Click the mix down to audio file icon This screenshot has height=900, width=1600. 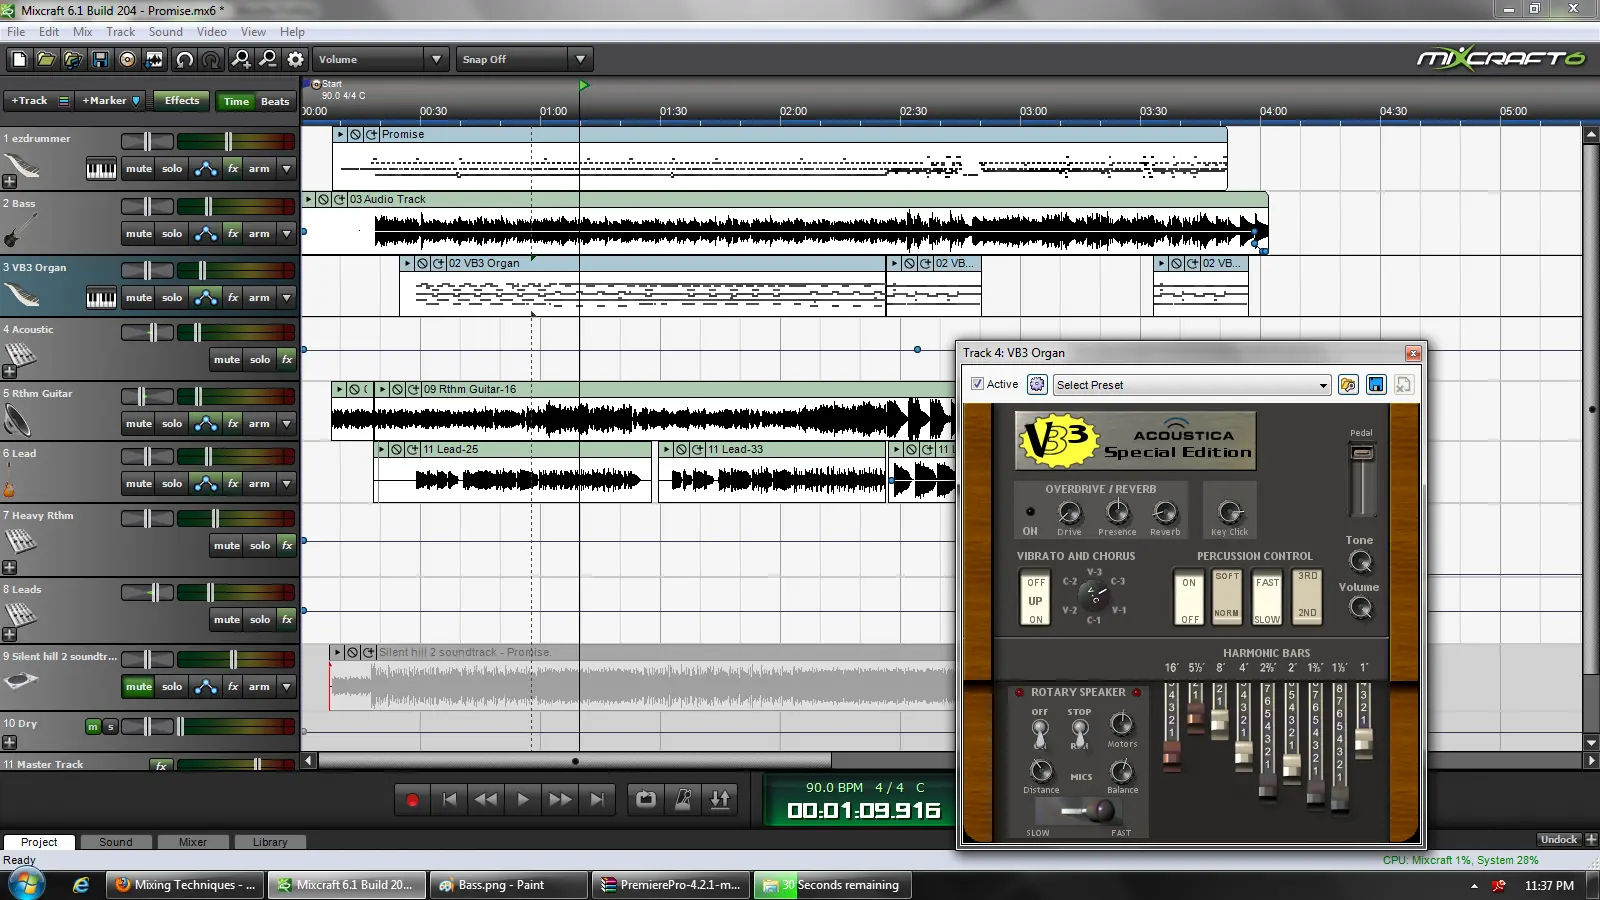point(154,60)
